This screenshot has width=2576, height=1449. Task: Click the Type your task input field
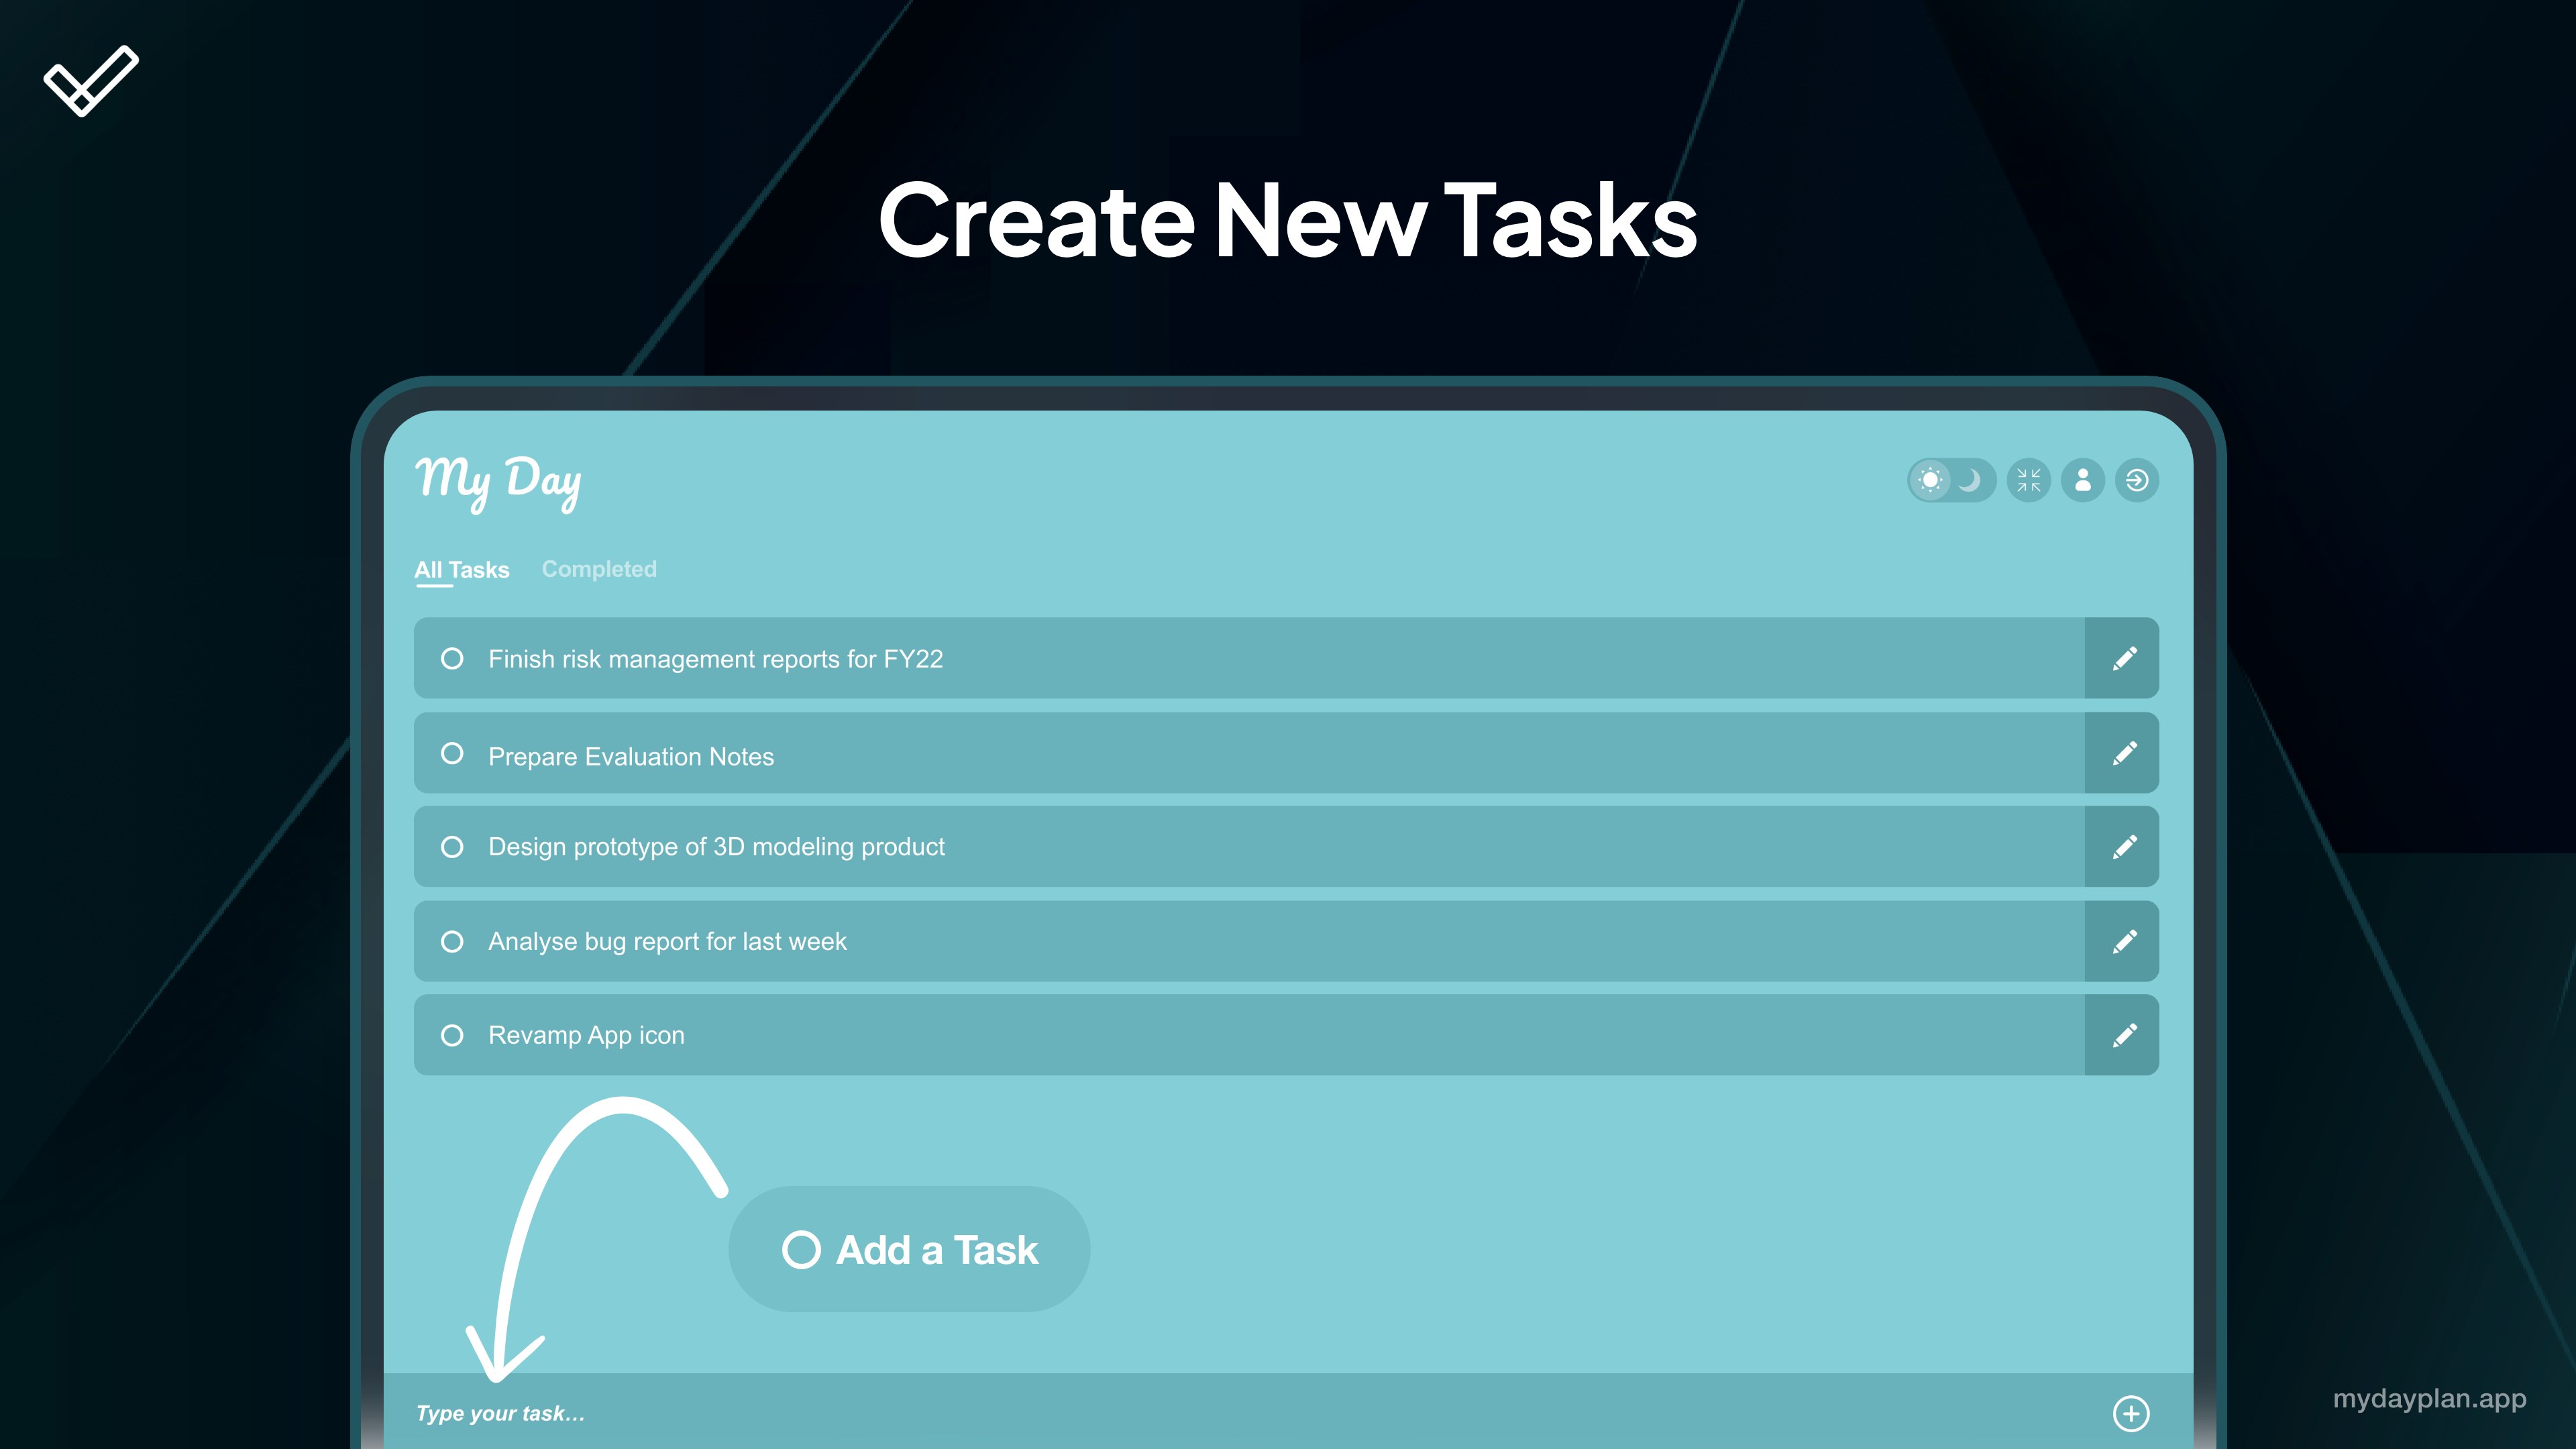click(1200, 1413)
